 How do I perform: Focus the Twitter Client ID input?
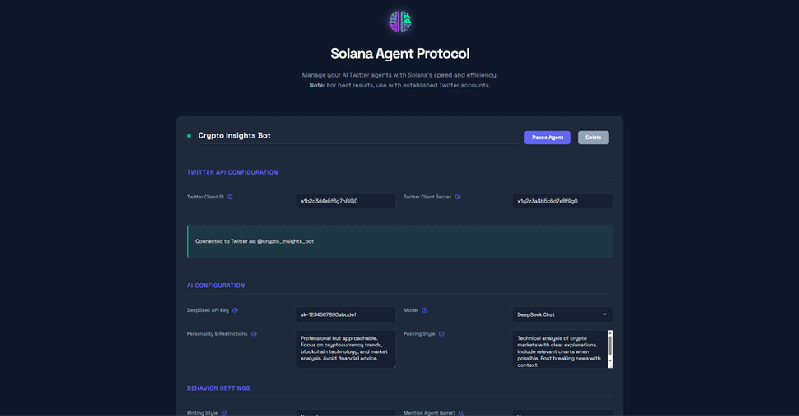[x=345, y=201]
